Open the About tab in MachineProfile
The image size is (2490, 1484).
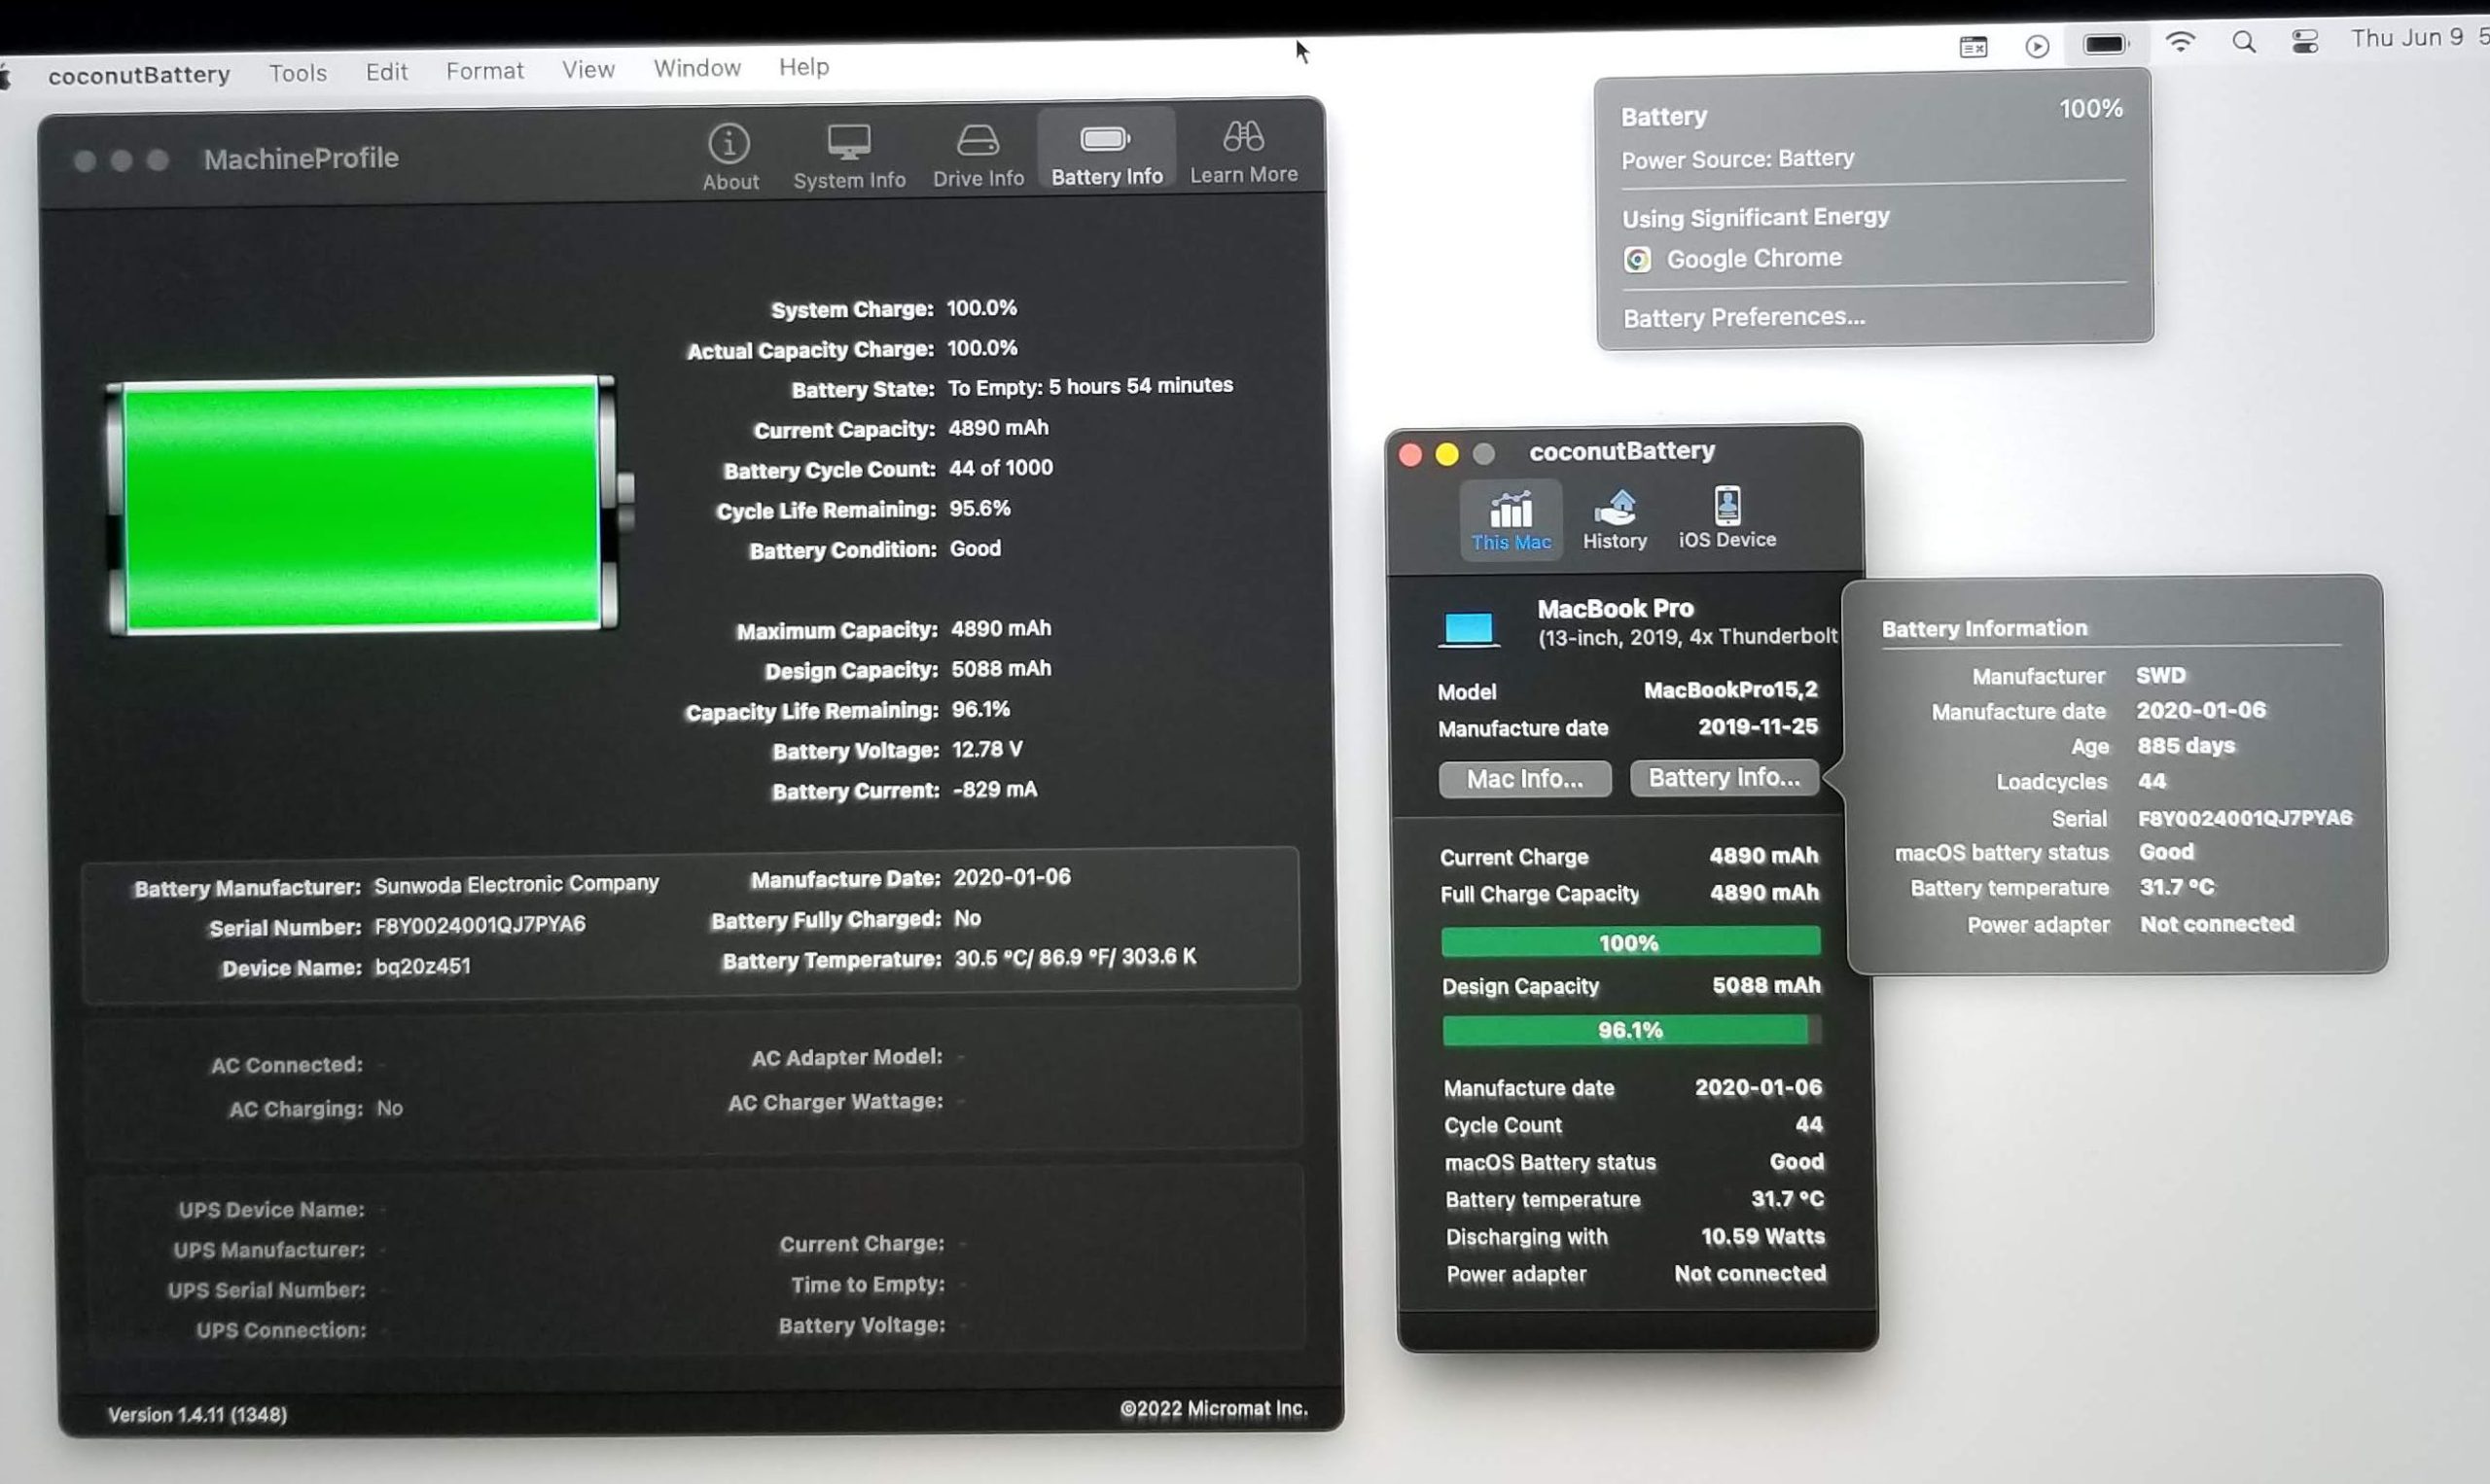pos(730,157)
